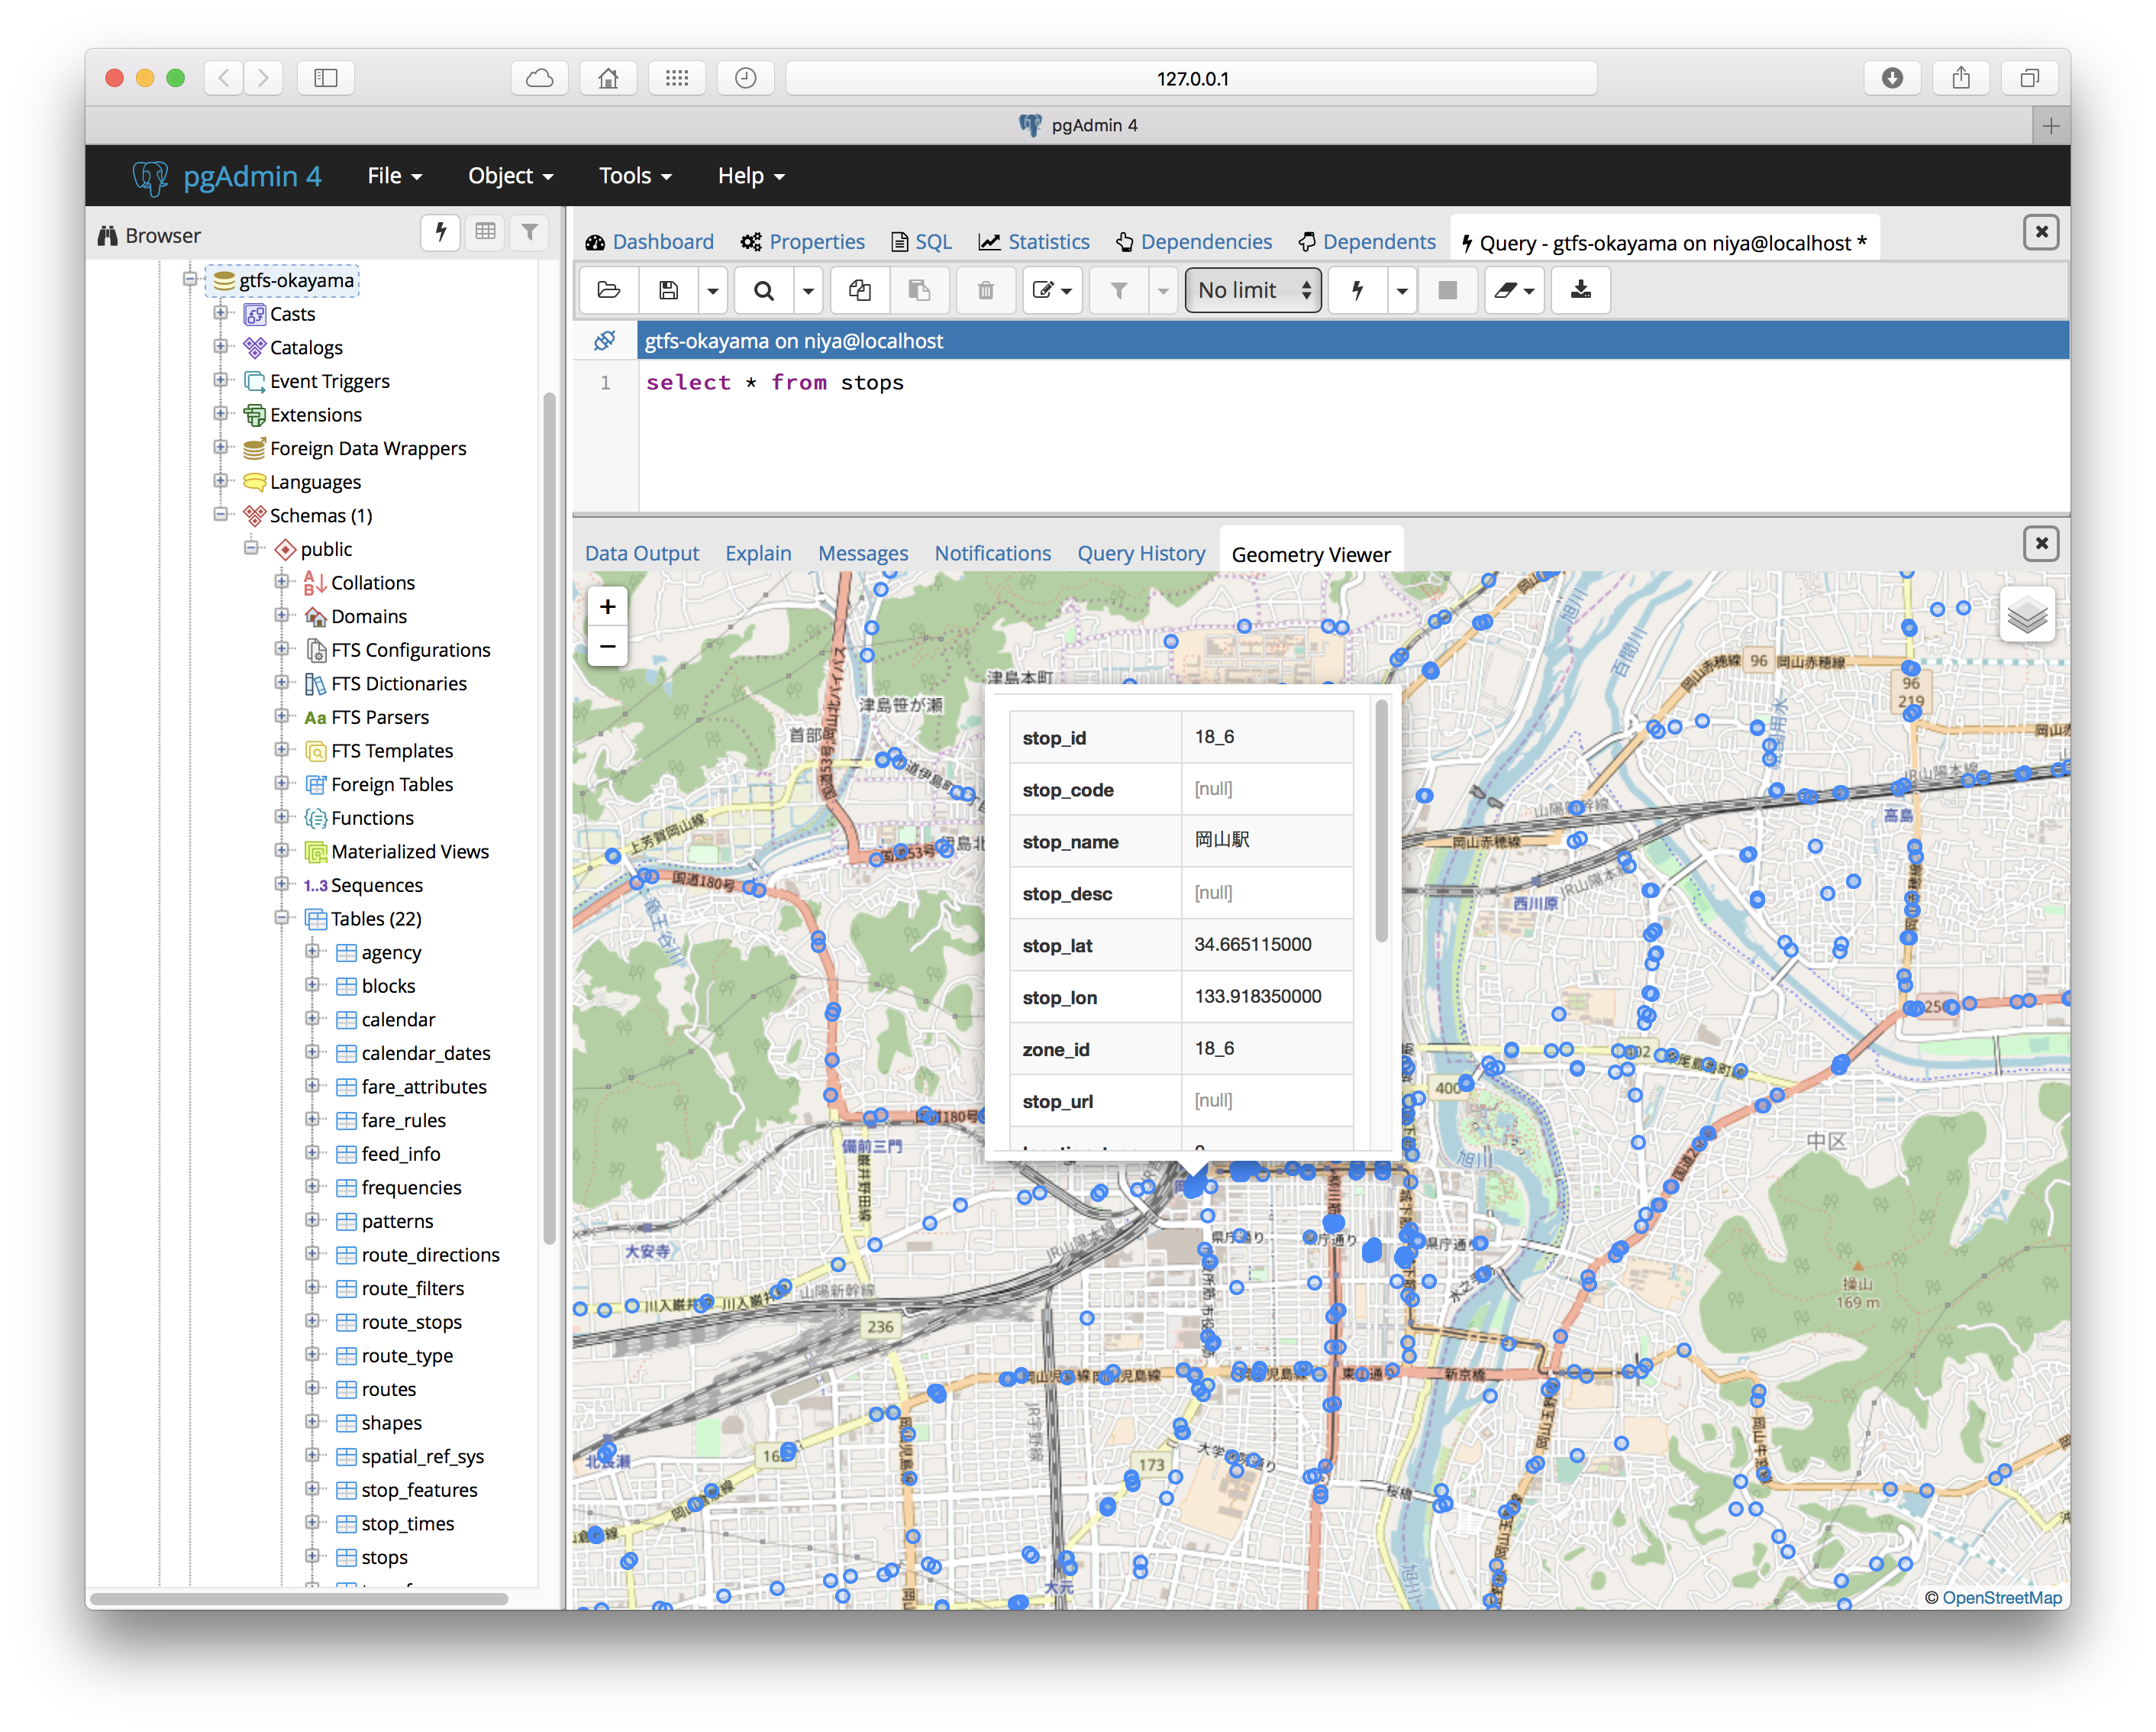Click the popup's vertical scrollbar

tap(1381, 820)
